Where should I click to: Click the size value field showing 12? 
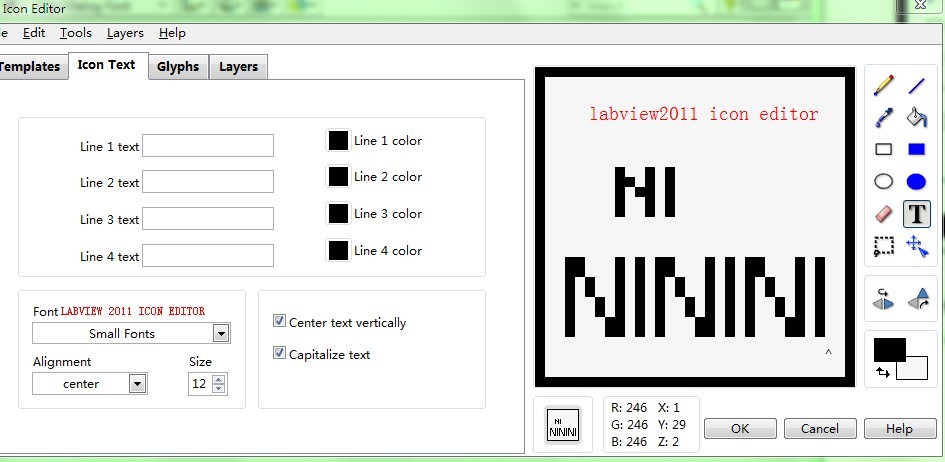tap(200, 384)
